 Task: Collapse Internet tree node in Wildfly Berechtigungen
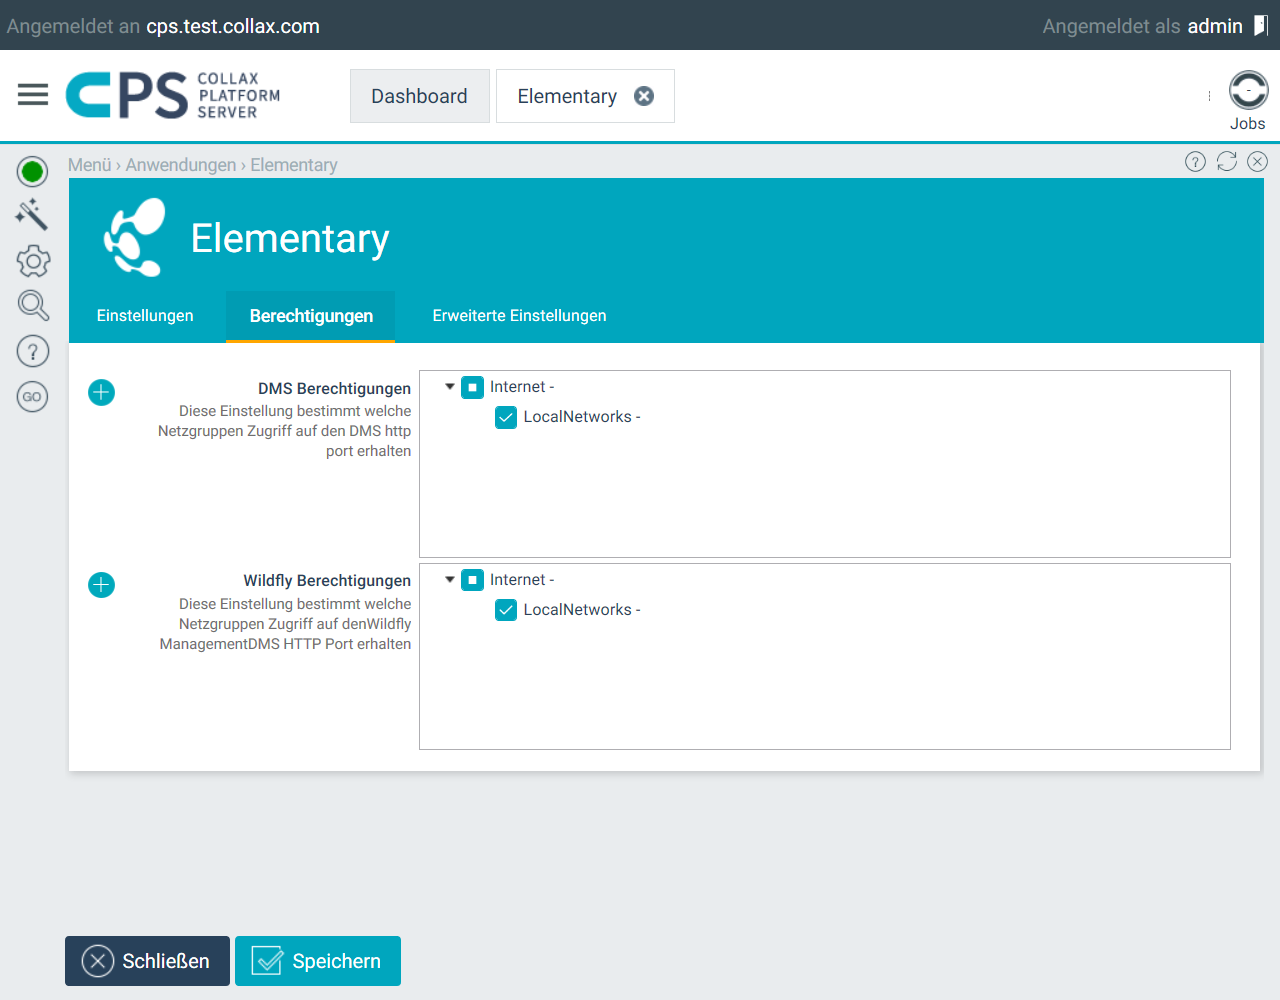[x=450, y=579]
